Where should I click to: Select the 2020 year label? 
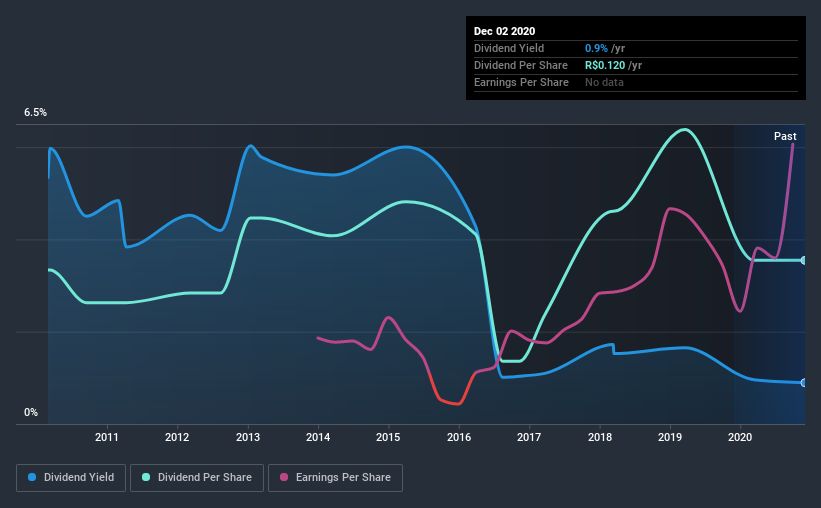coord(740,437)
